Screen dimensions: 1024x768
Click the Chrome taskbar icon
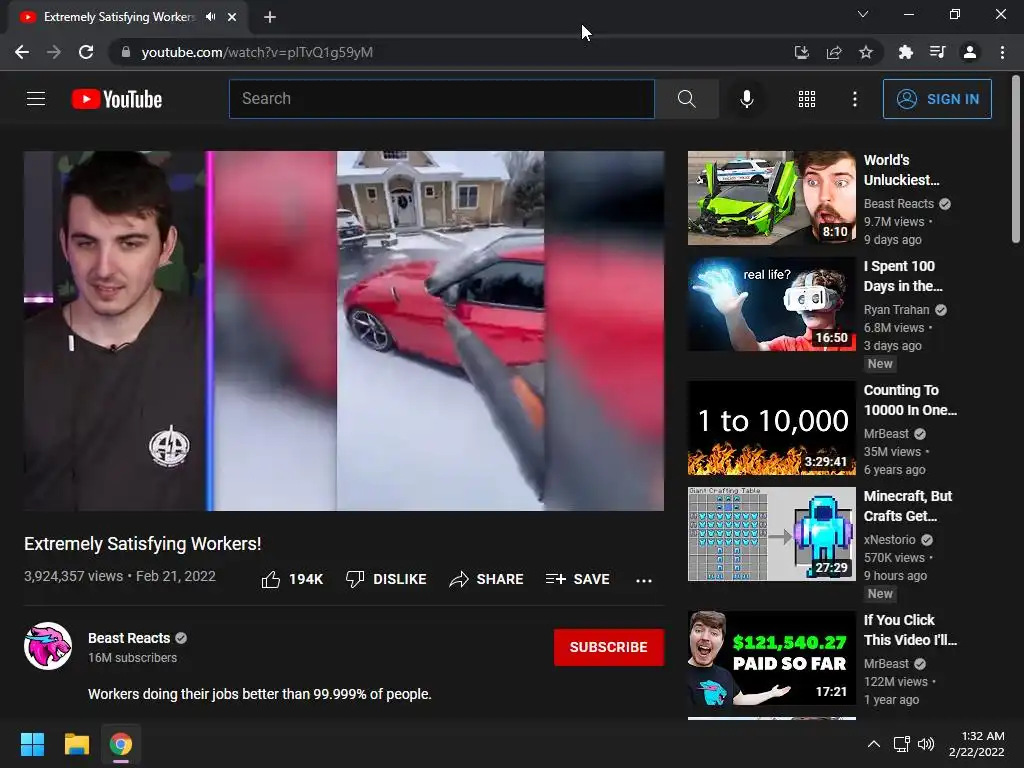(121, 744)
